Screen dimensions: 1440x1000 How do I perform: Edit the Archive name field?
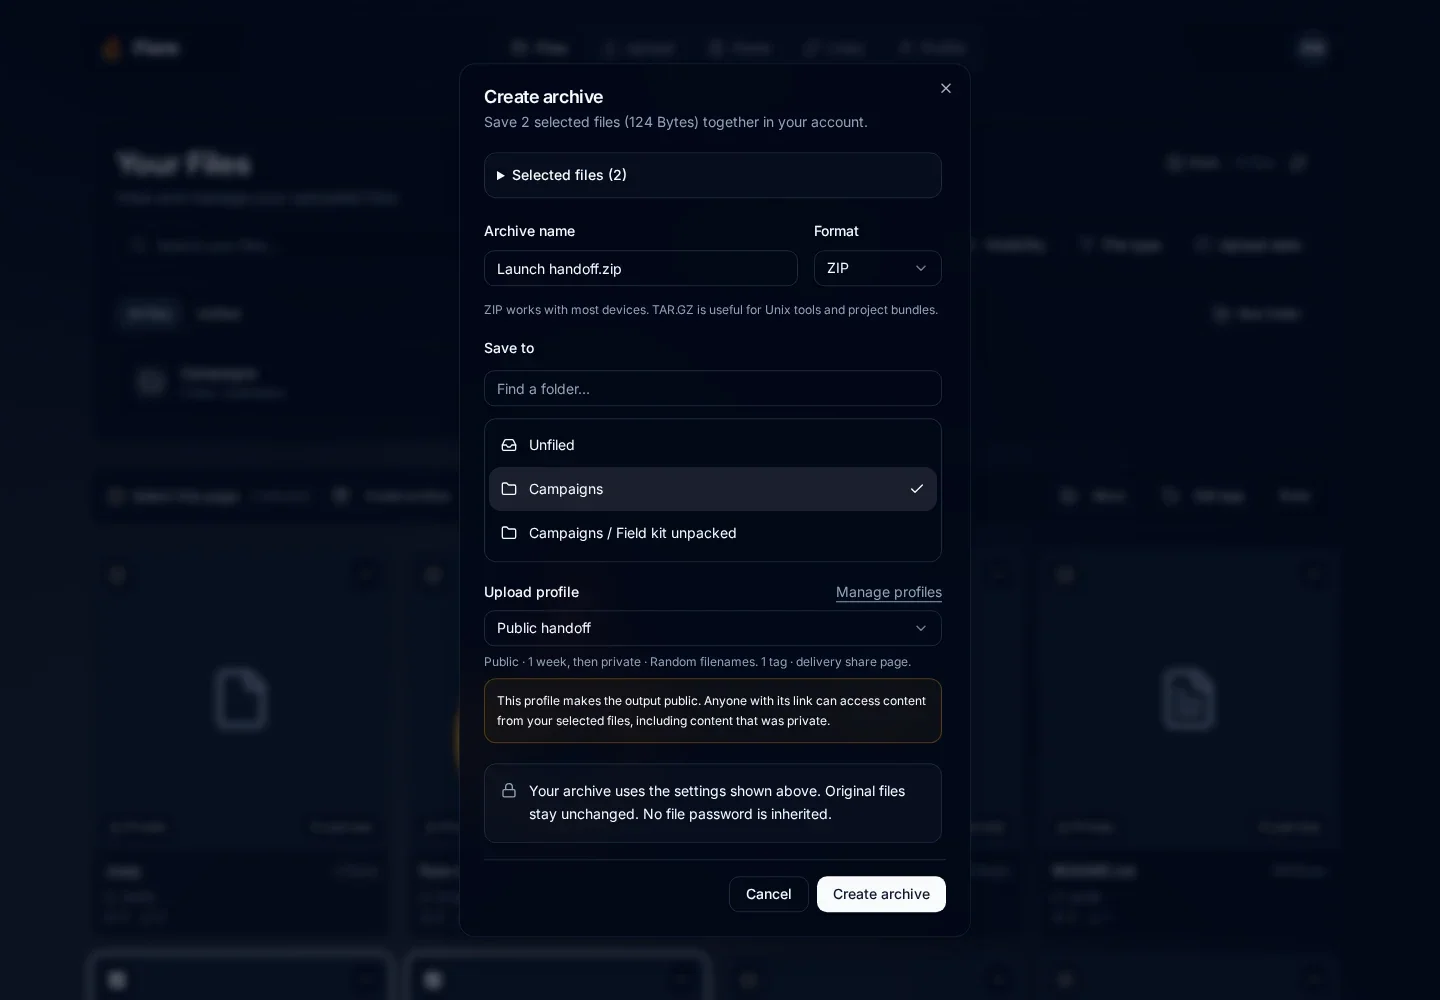coord(641,268)
